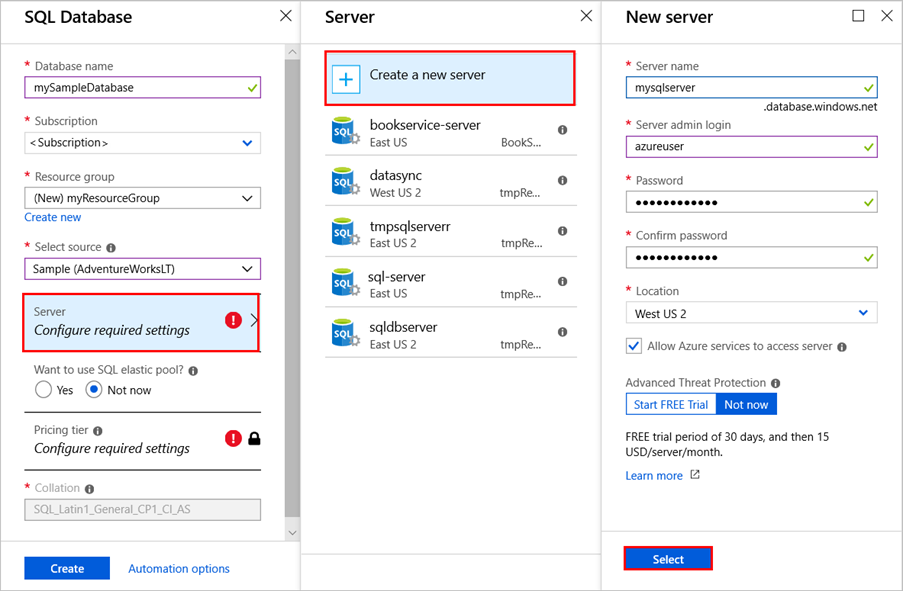Viewport: 903px width, 591px height.
Task: Close the Server blade
Action: coord(586,16)
